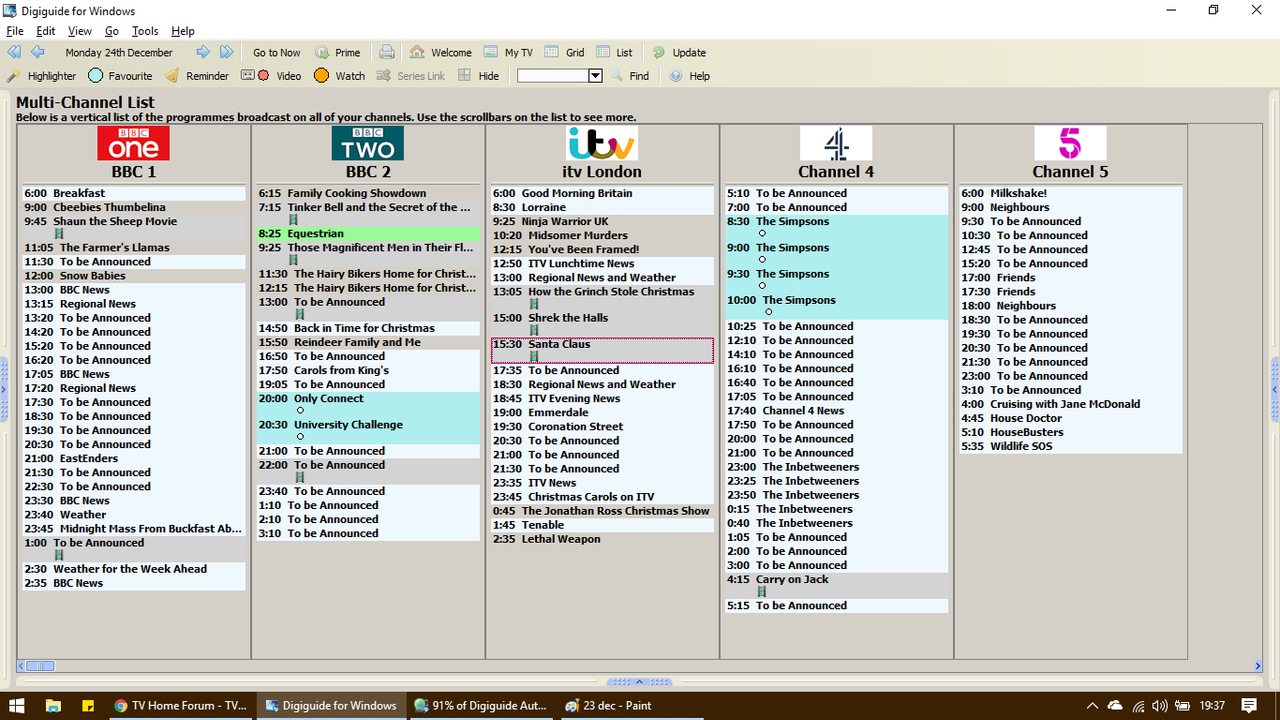The image size is (1280, 720).
Task: Click the BBC One channel logo
Action: (x=133, y=143)
